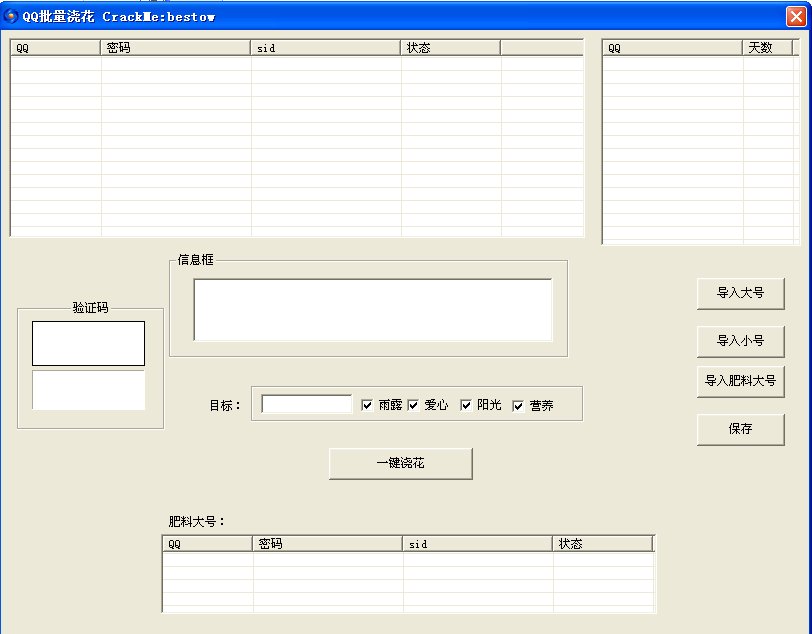Click inside the 信息框 text area
The image size is (812, 634).
[x=373, y=310]
